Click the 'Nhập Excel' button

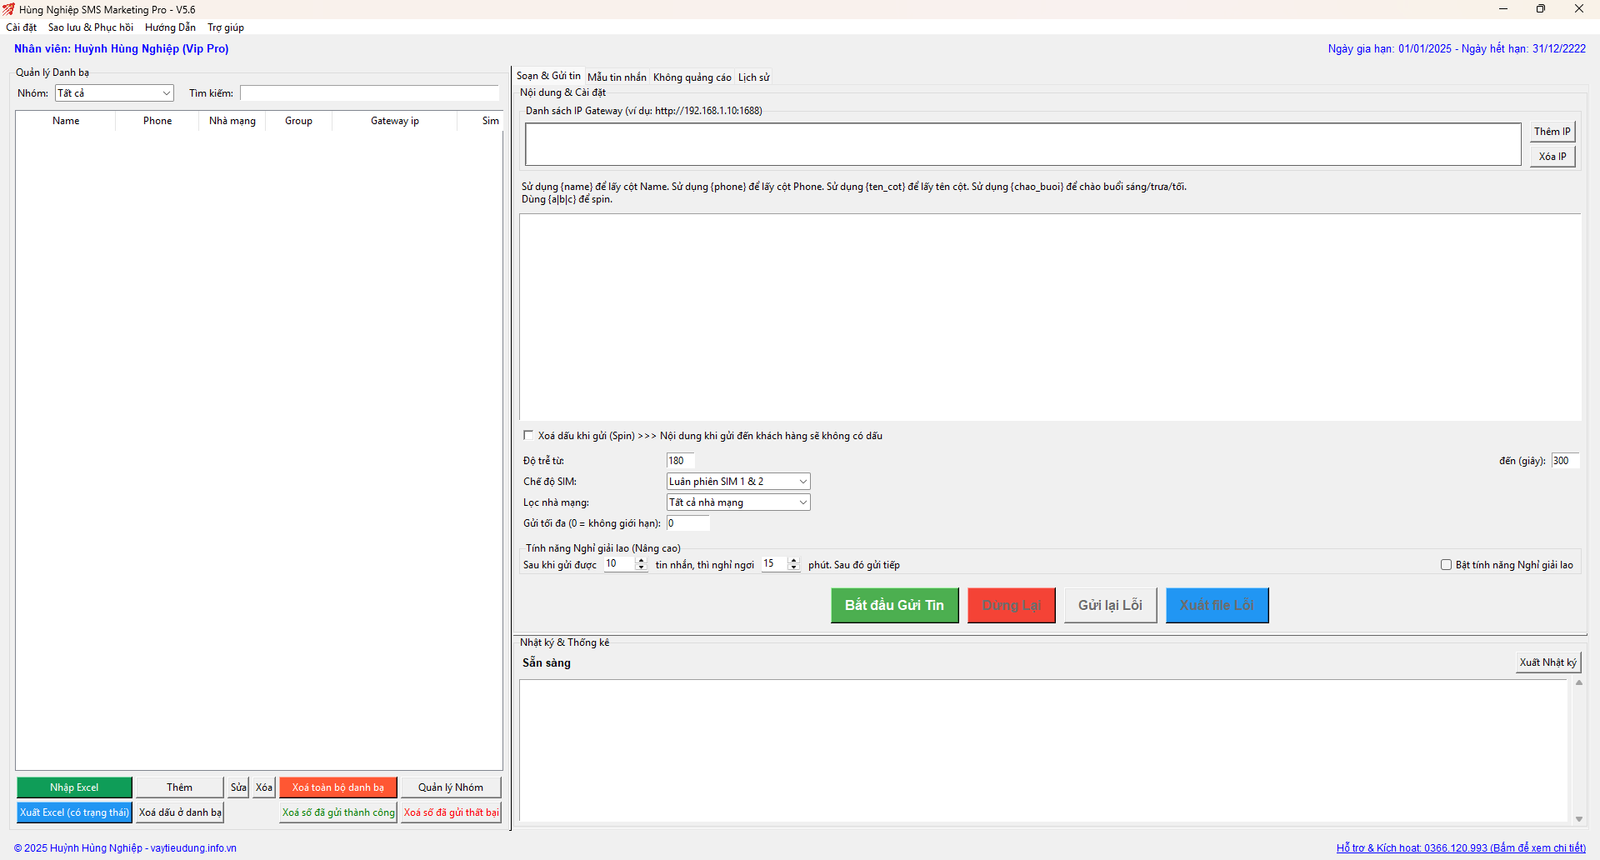click(74, 787)
